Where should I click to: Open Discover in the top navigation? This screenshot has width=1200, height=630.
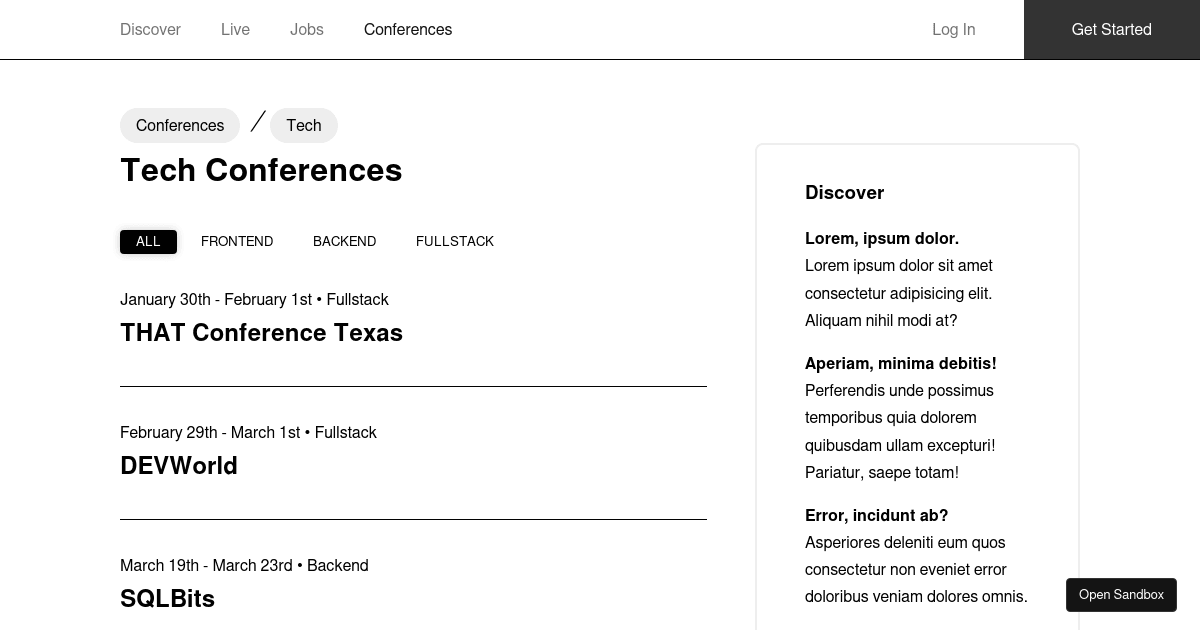tap(150, 29)
